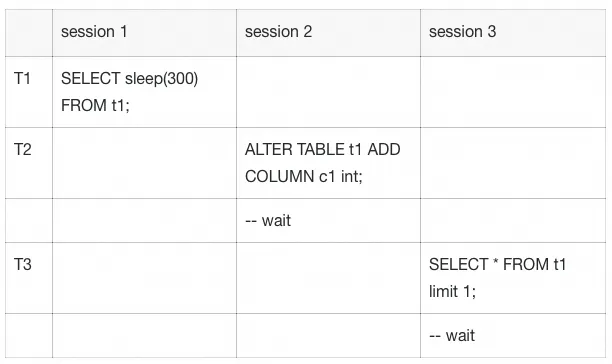
Task: Click empty session 1 cell in T2 row
Action: (144, 163)
